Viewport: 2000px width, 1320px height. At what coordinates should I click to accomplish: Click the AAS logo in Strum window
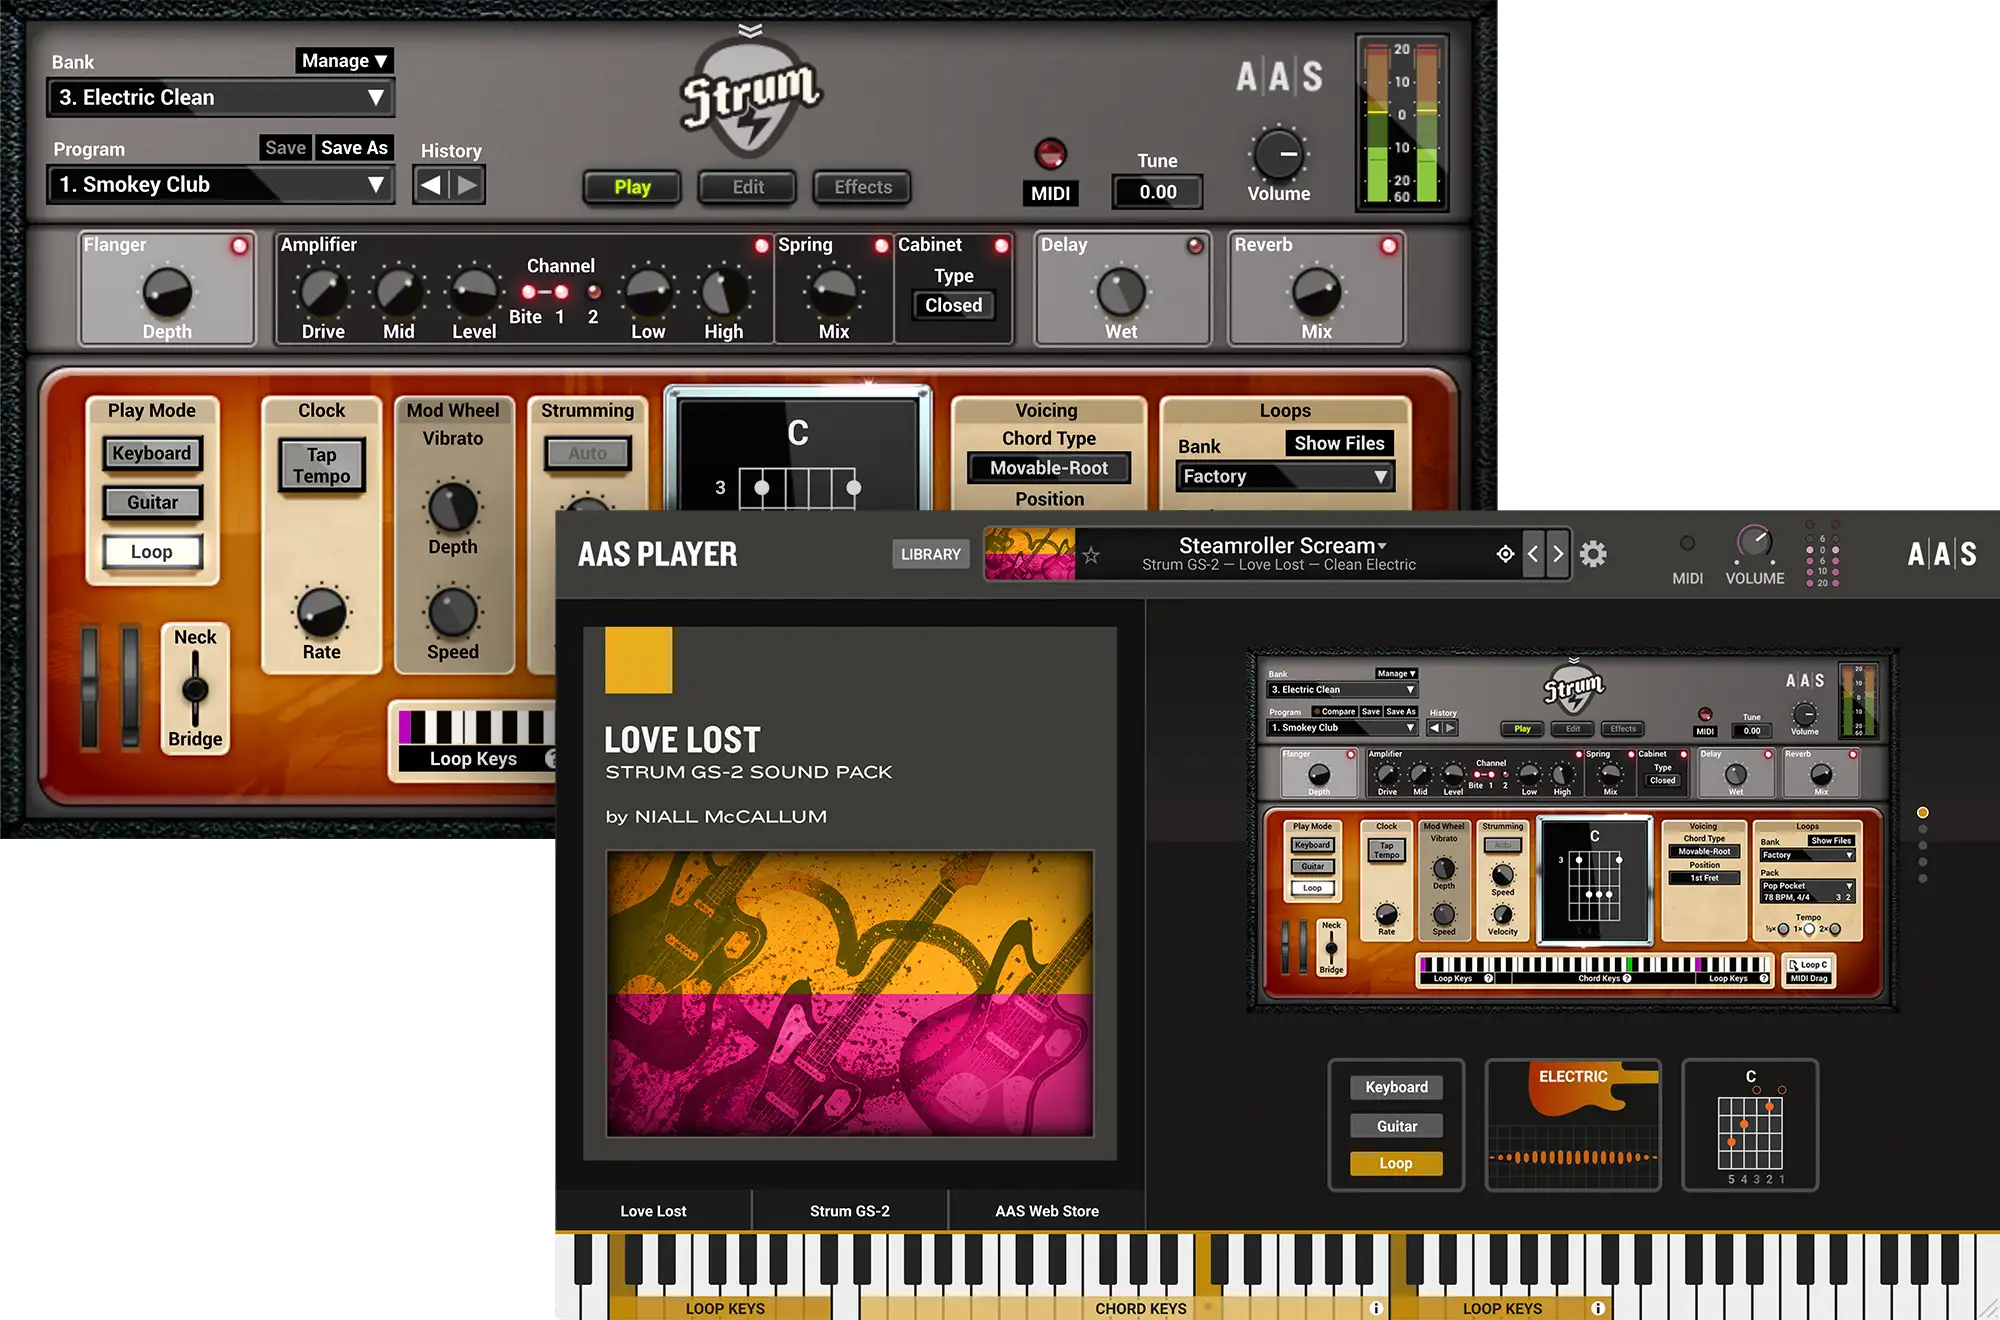1279,77
